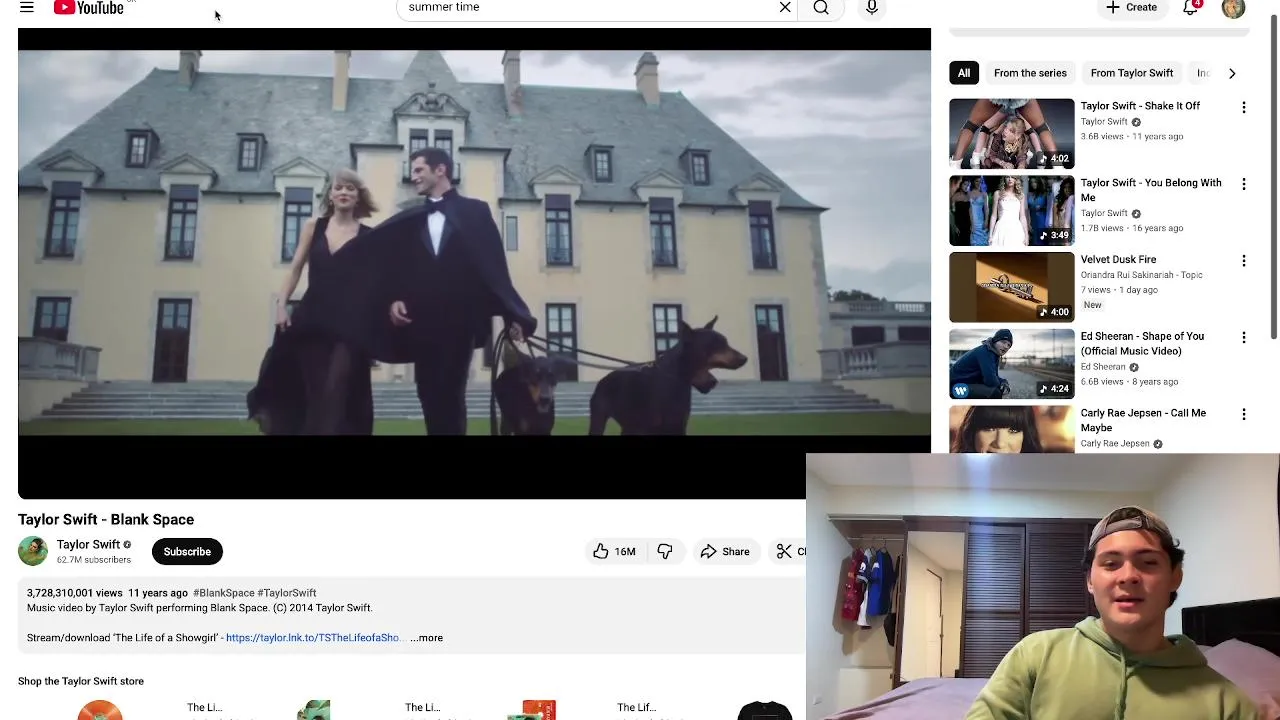
Task: Dislike the video with thumbs down
Action: coord(665,551)
